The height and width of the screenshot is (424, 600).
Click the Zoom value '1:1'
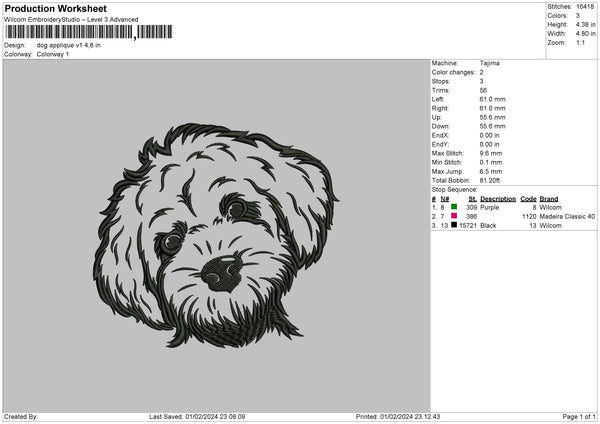580,43
